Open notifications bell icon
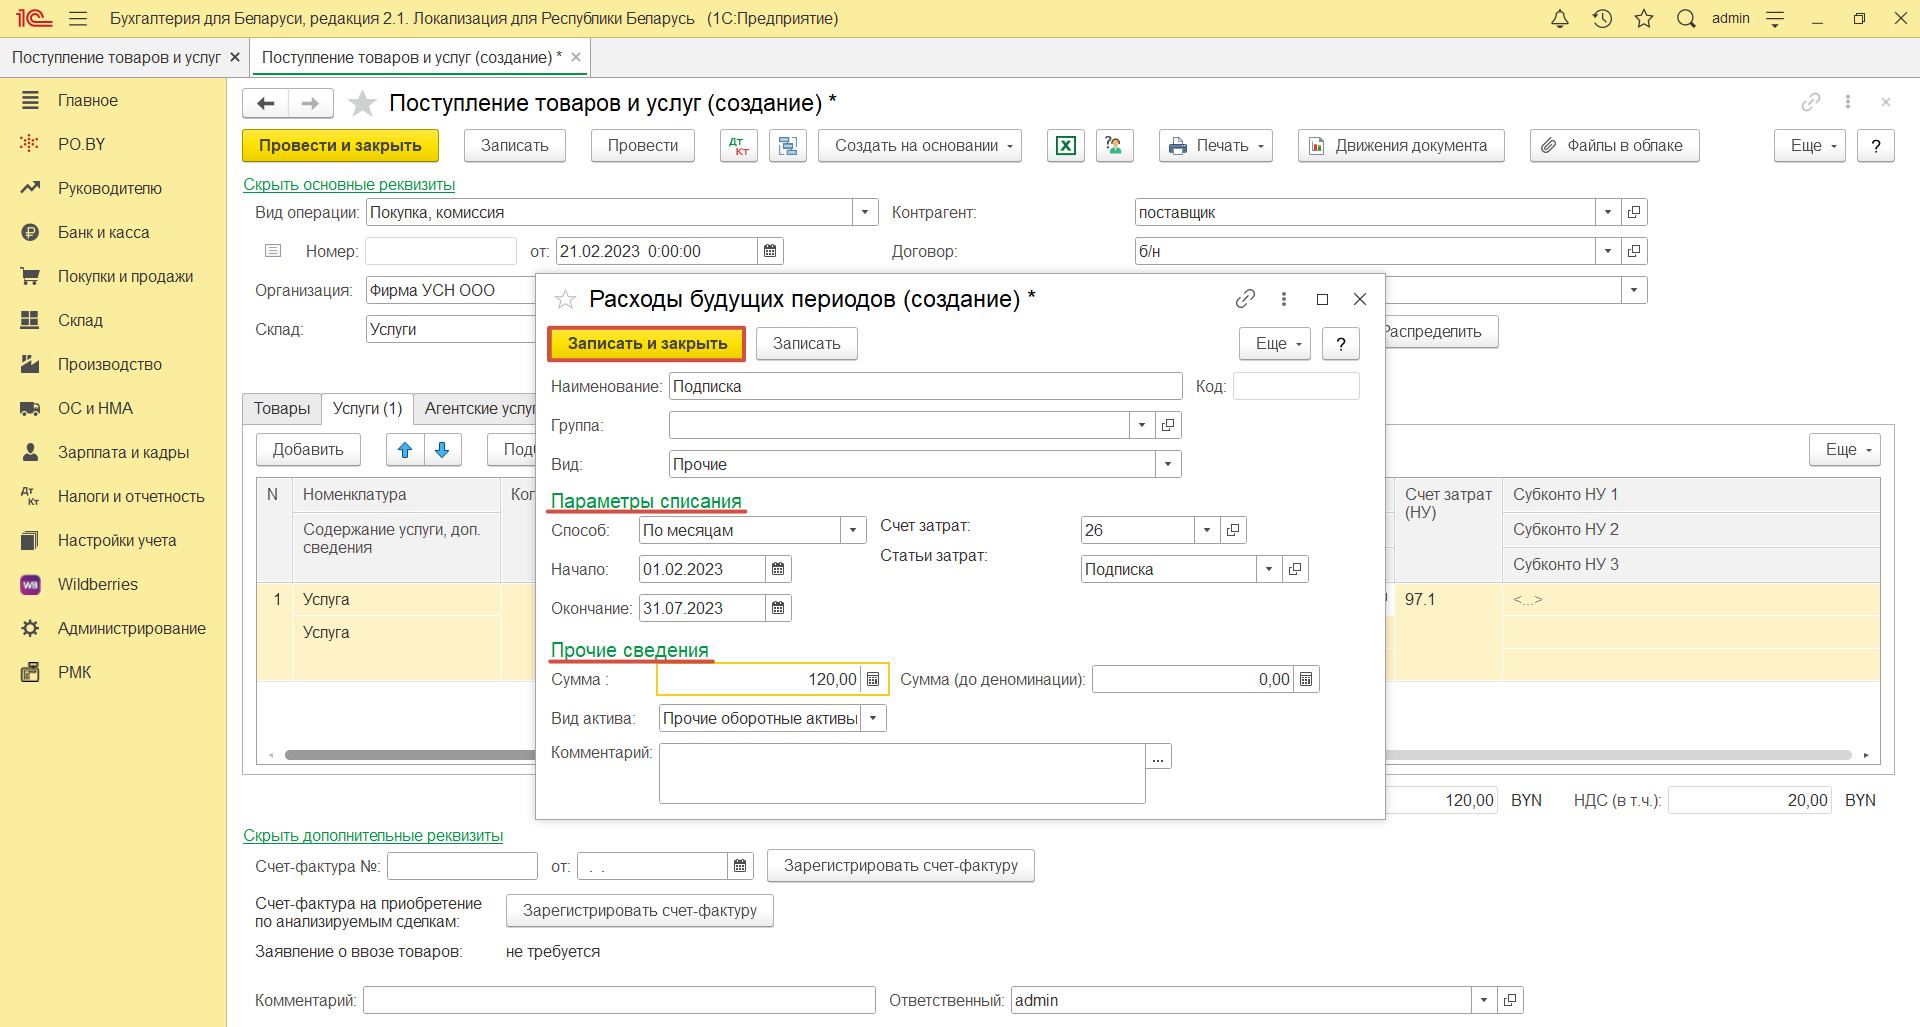The height and width of the screenshot is (1027, 1920). tap(1559, 19)
